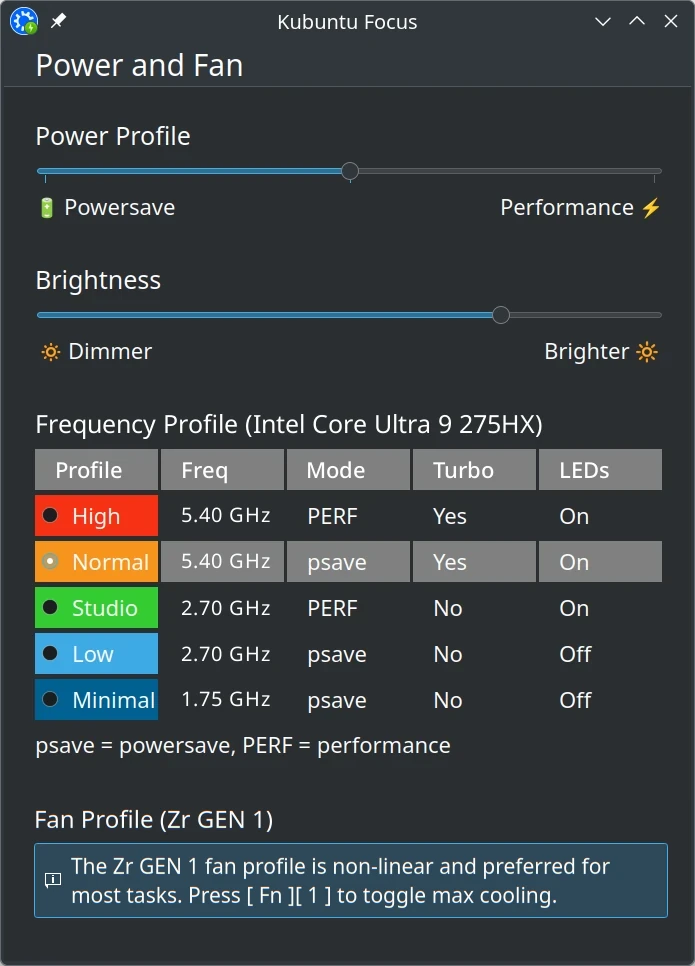Screen dimensions: 695x966
Task: Click the keep-below chevron down title button
Action: [603, 22]
